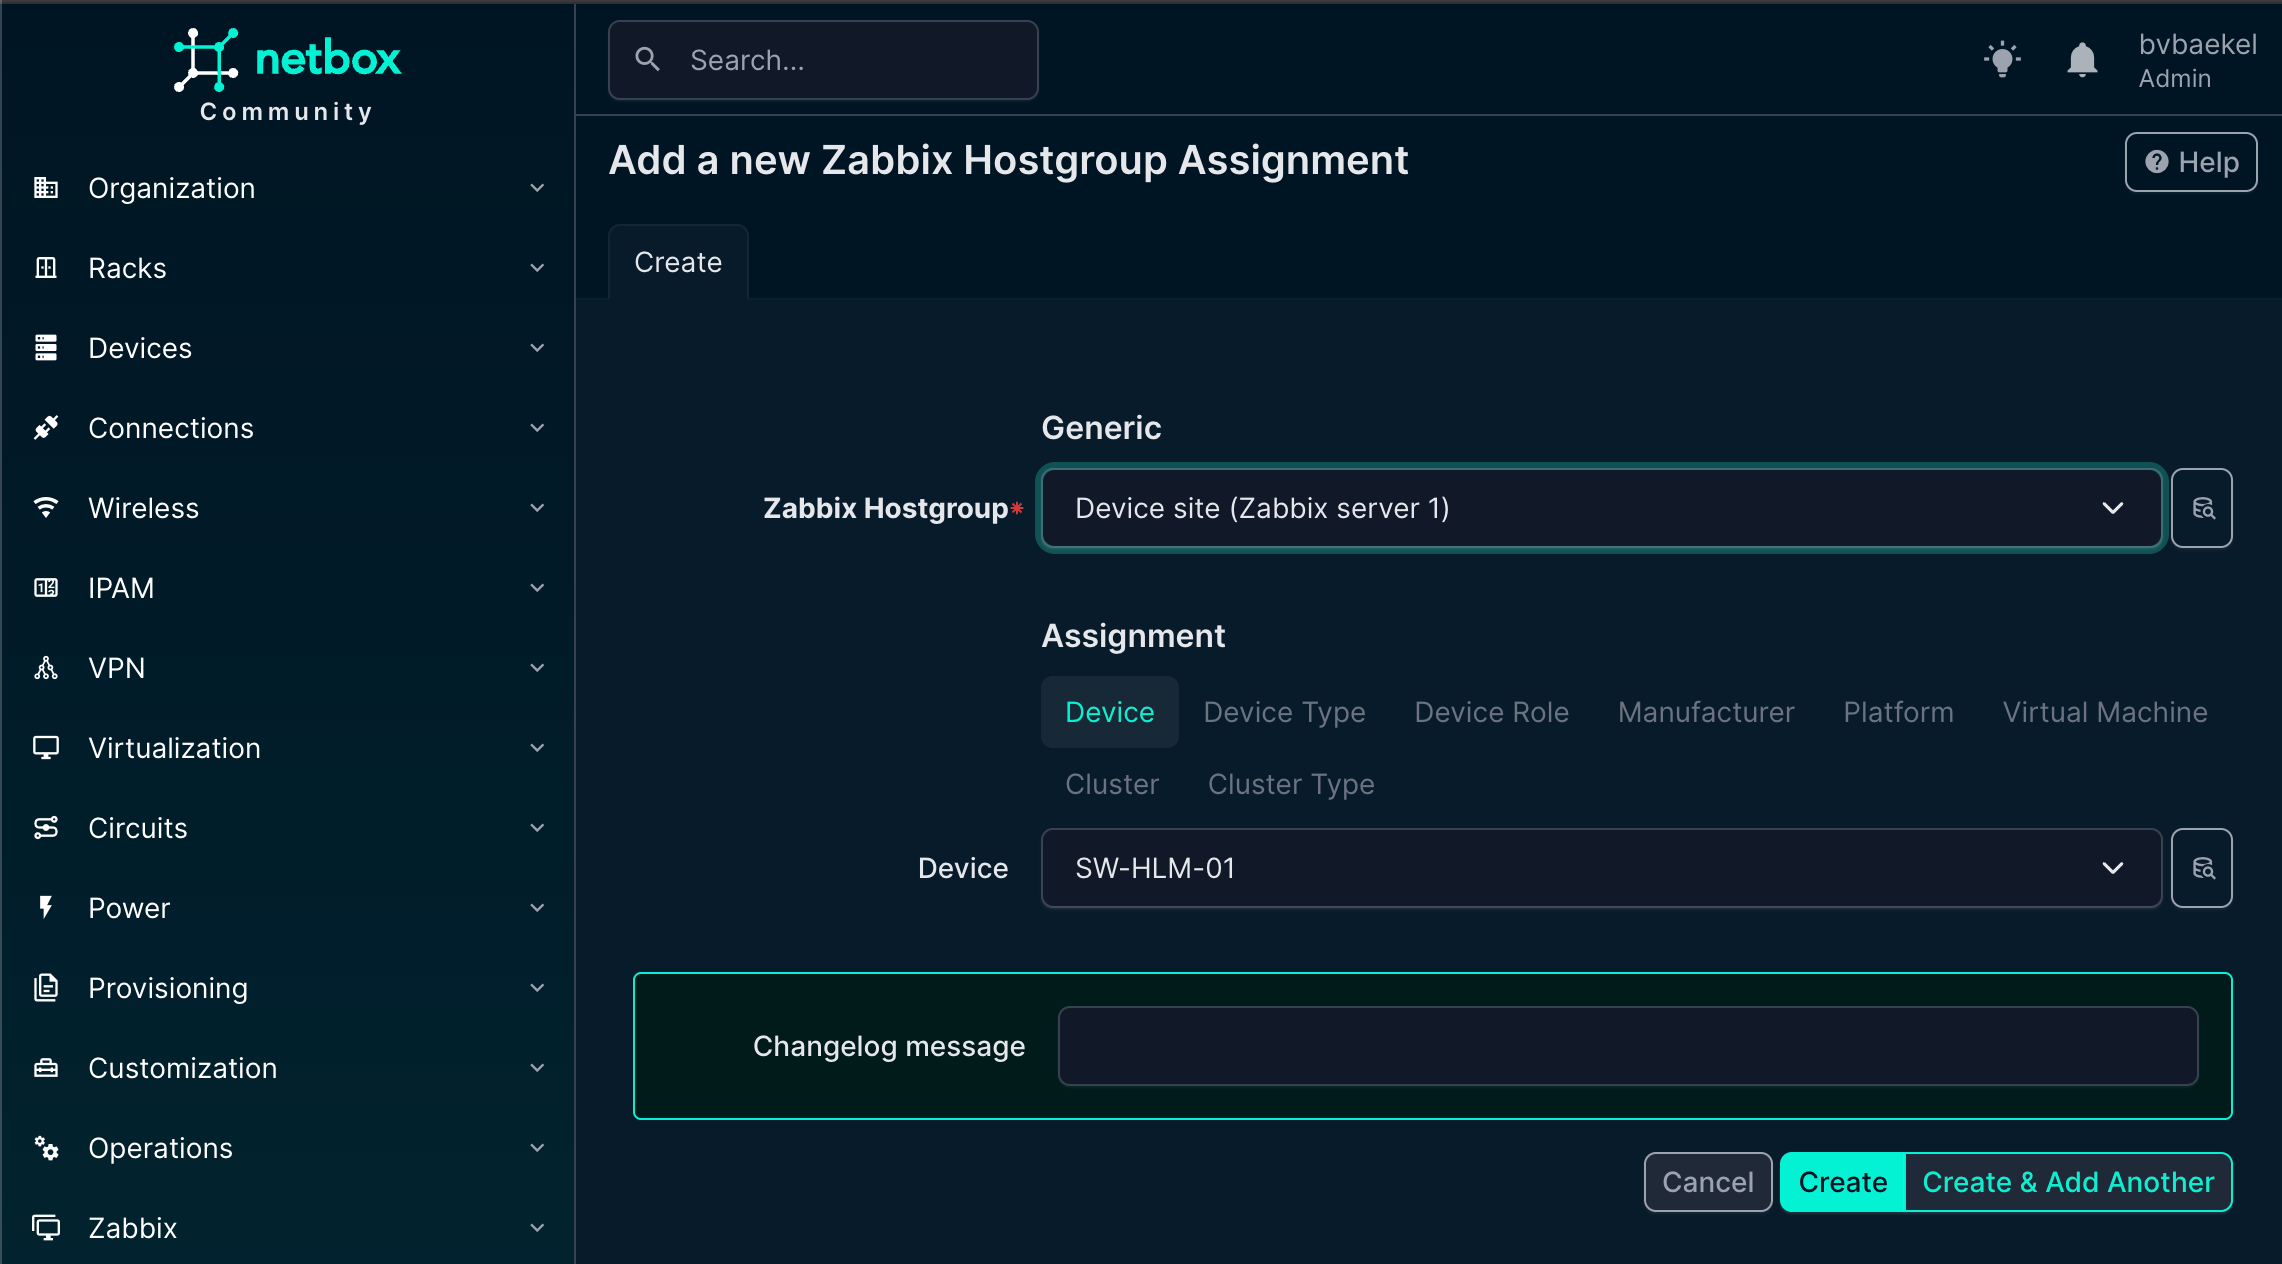Image resolution: width=2282 pixels, height=1264 pixels.
Task: Toggle the light/dark theme bulb icon
Action: 2002,60
